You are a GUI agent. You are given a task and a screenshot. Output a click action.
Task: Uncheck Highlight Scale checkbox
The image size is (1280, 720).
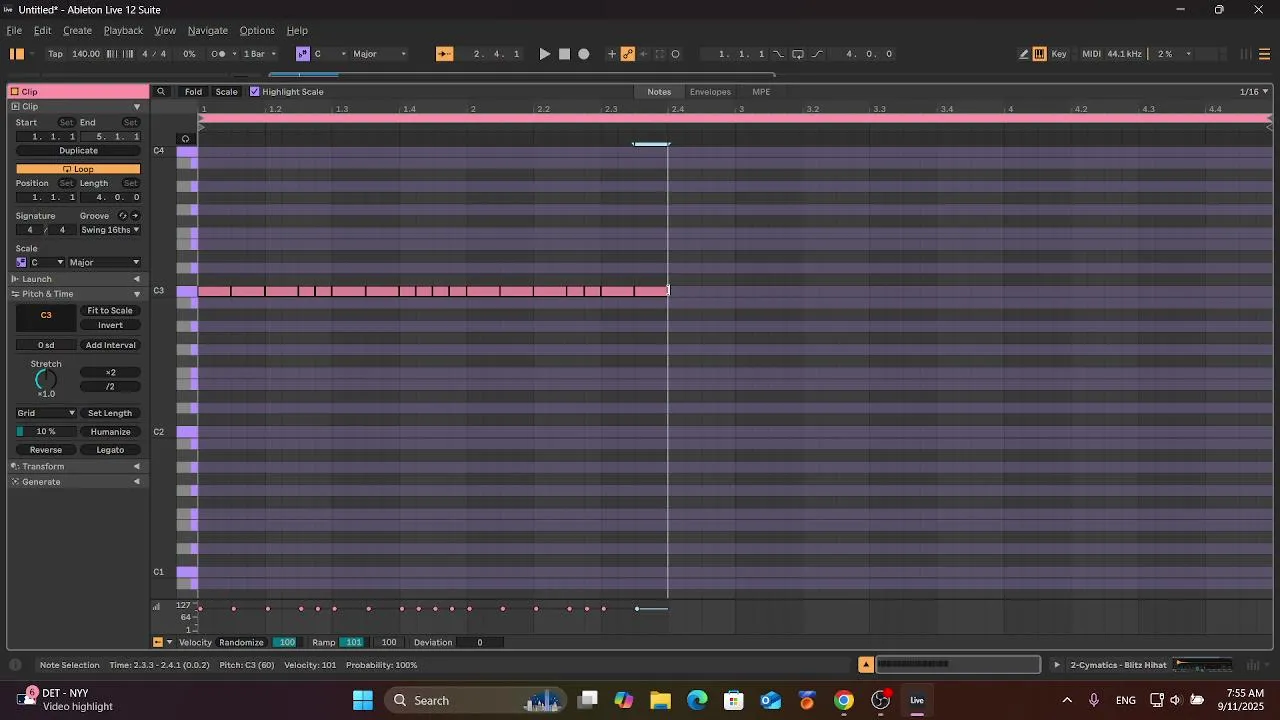pos(255,92)
